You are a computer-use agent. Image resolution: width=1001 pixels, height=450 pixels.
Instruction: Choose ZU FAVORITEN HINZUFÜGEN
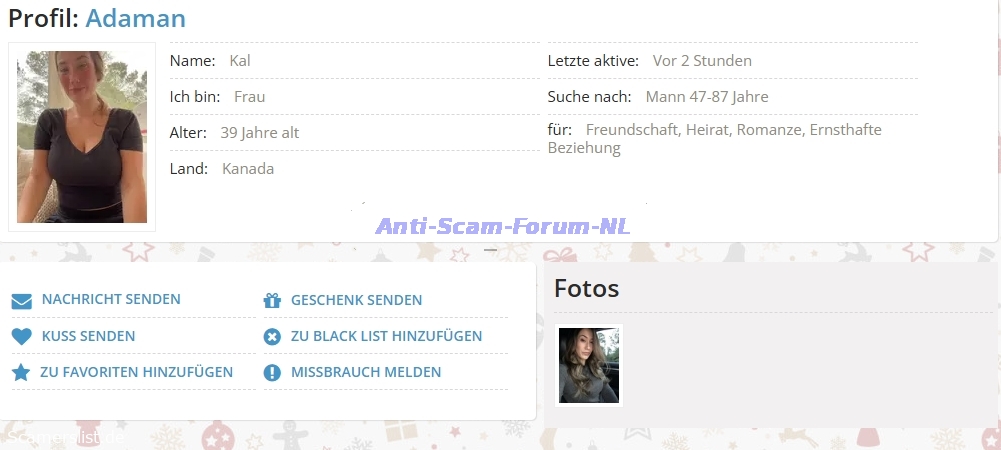pyautogui.click(x=137, y=372)
